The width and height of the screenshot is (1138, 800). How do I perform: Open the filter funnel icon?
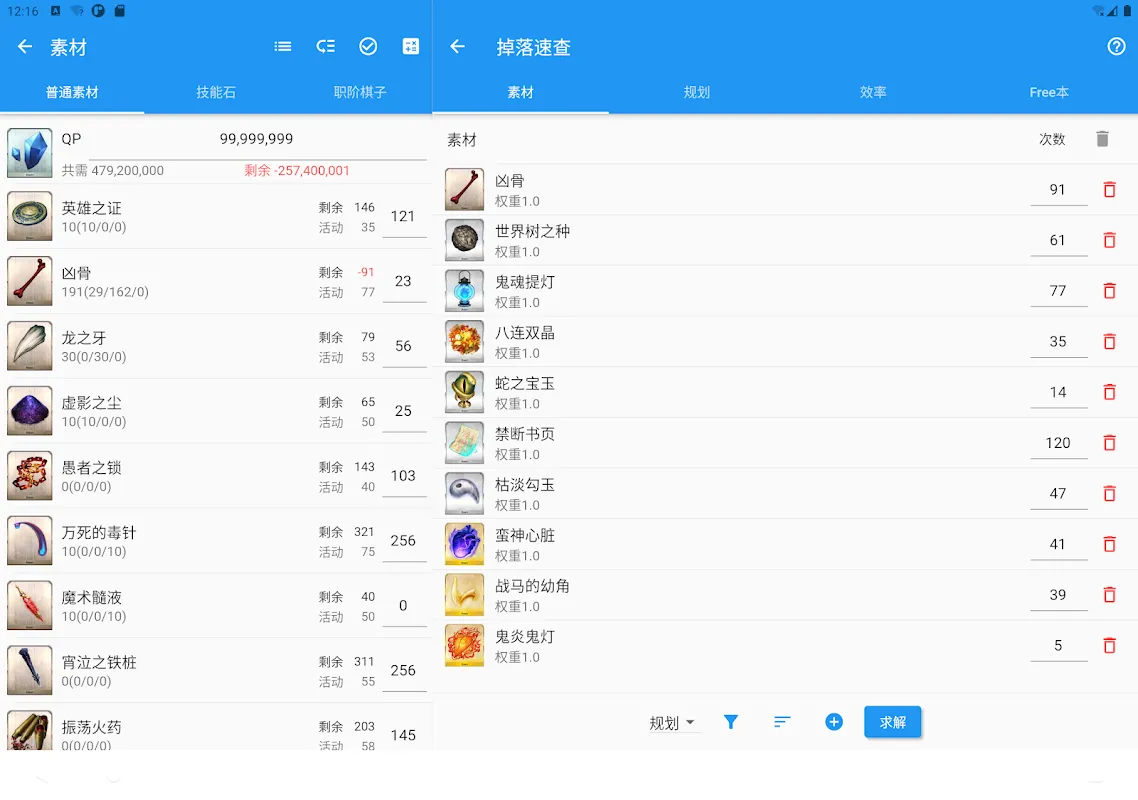[731, 722]
